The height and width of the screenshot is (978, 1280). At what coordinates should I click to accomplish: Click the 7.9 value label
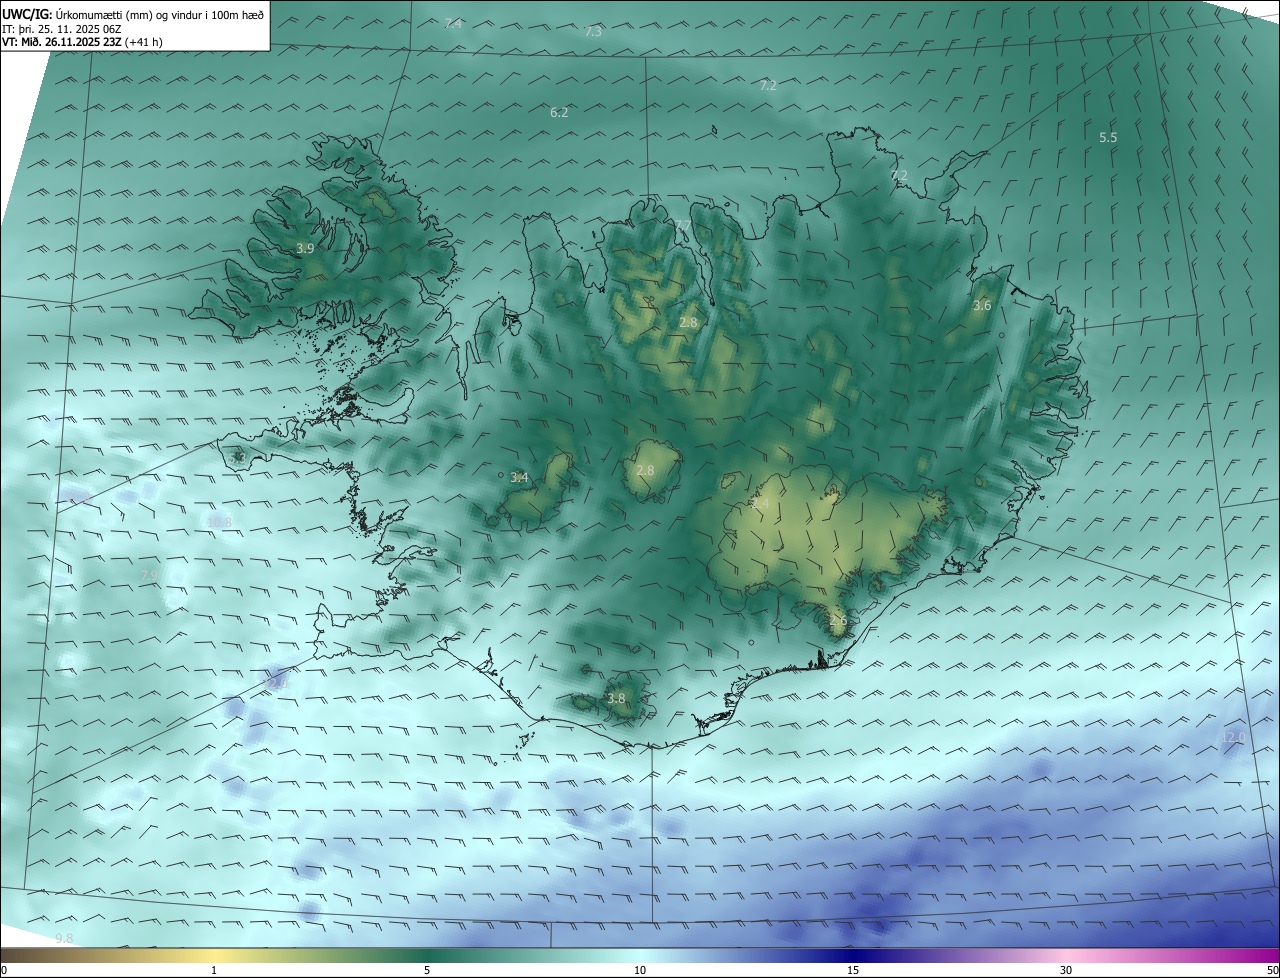click(148, 575)
